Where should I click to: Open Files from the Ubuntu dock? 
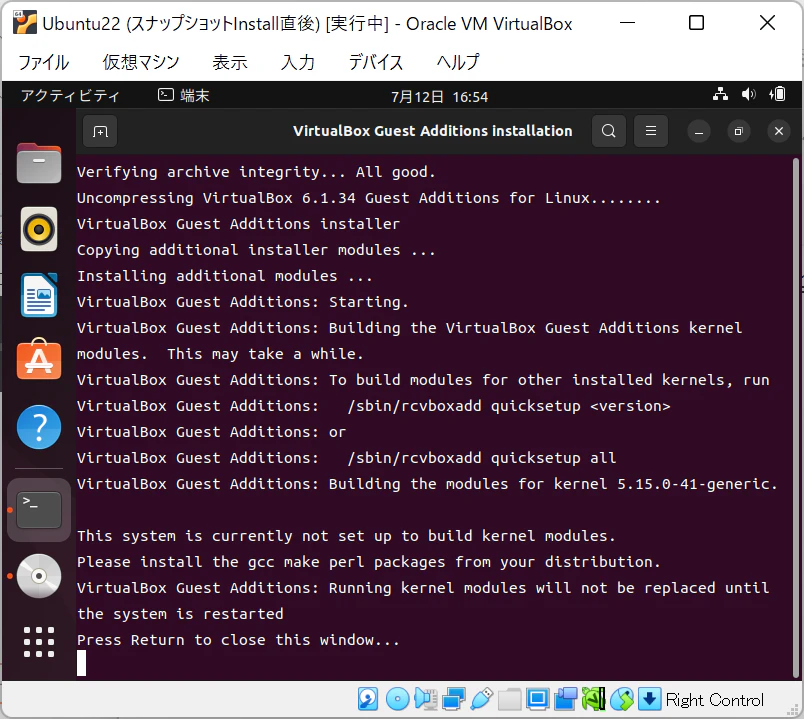[x=39, y=163]
